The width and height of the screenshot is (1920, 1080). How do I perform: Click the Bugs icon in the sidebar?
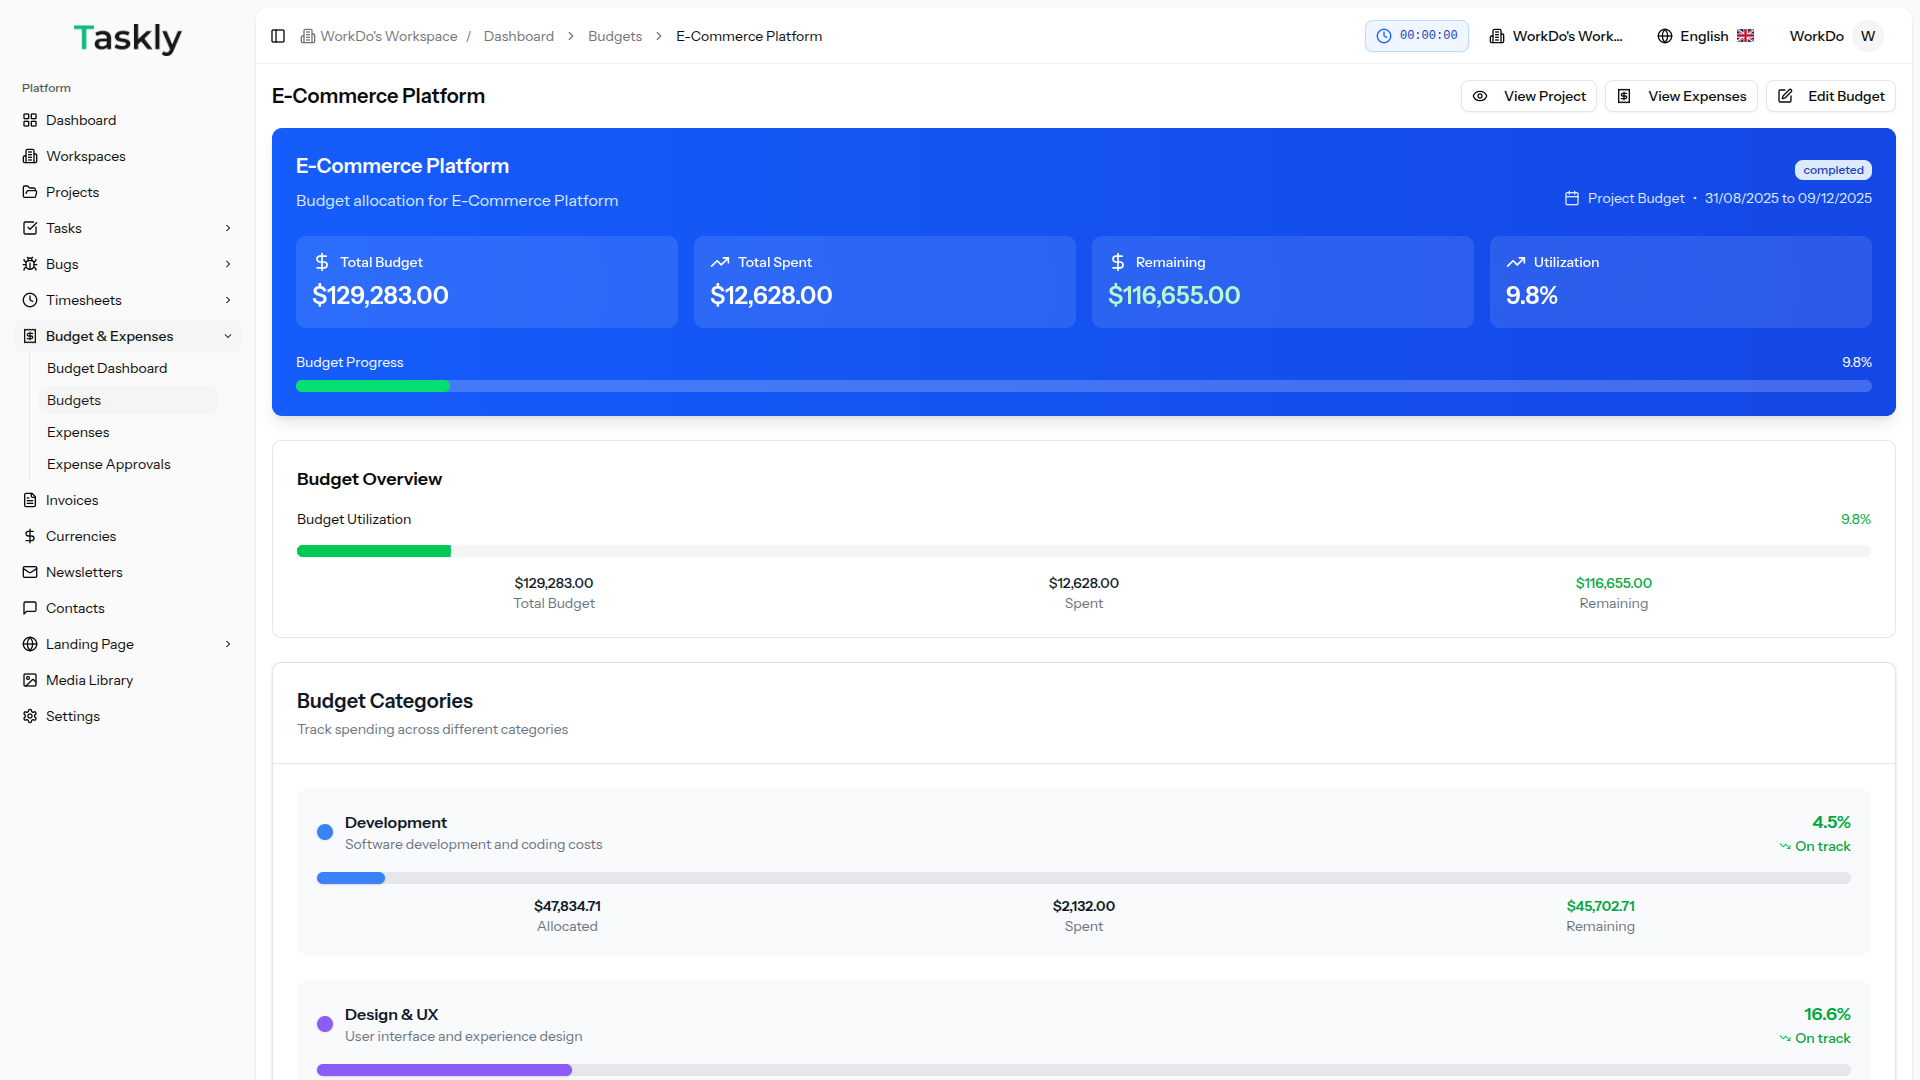coord(30,264)
